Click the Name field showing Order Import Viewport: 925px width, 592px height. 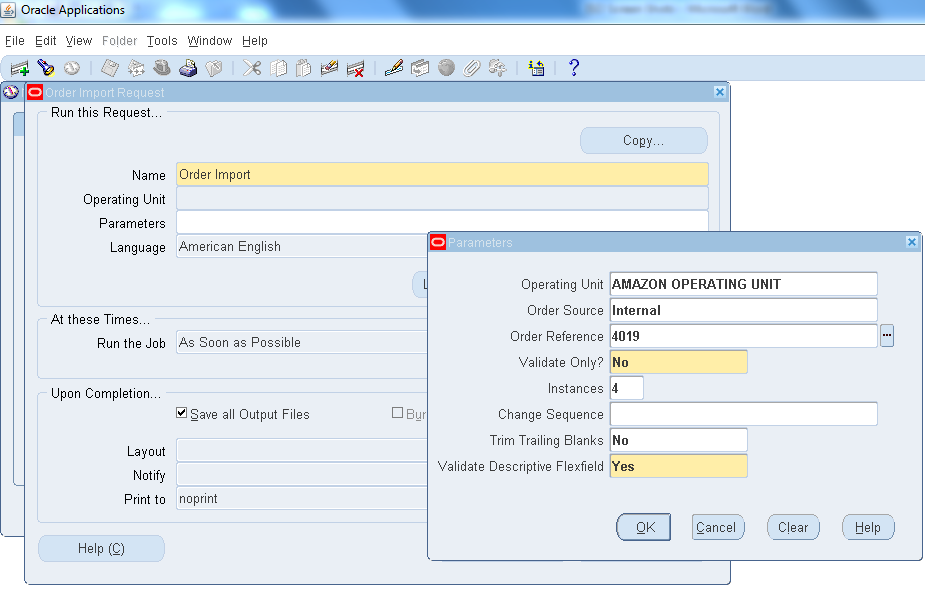[442, 175]
